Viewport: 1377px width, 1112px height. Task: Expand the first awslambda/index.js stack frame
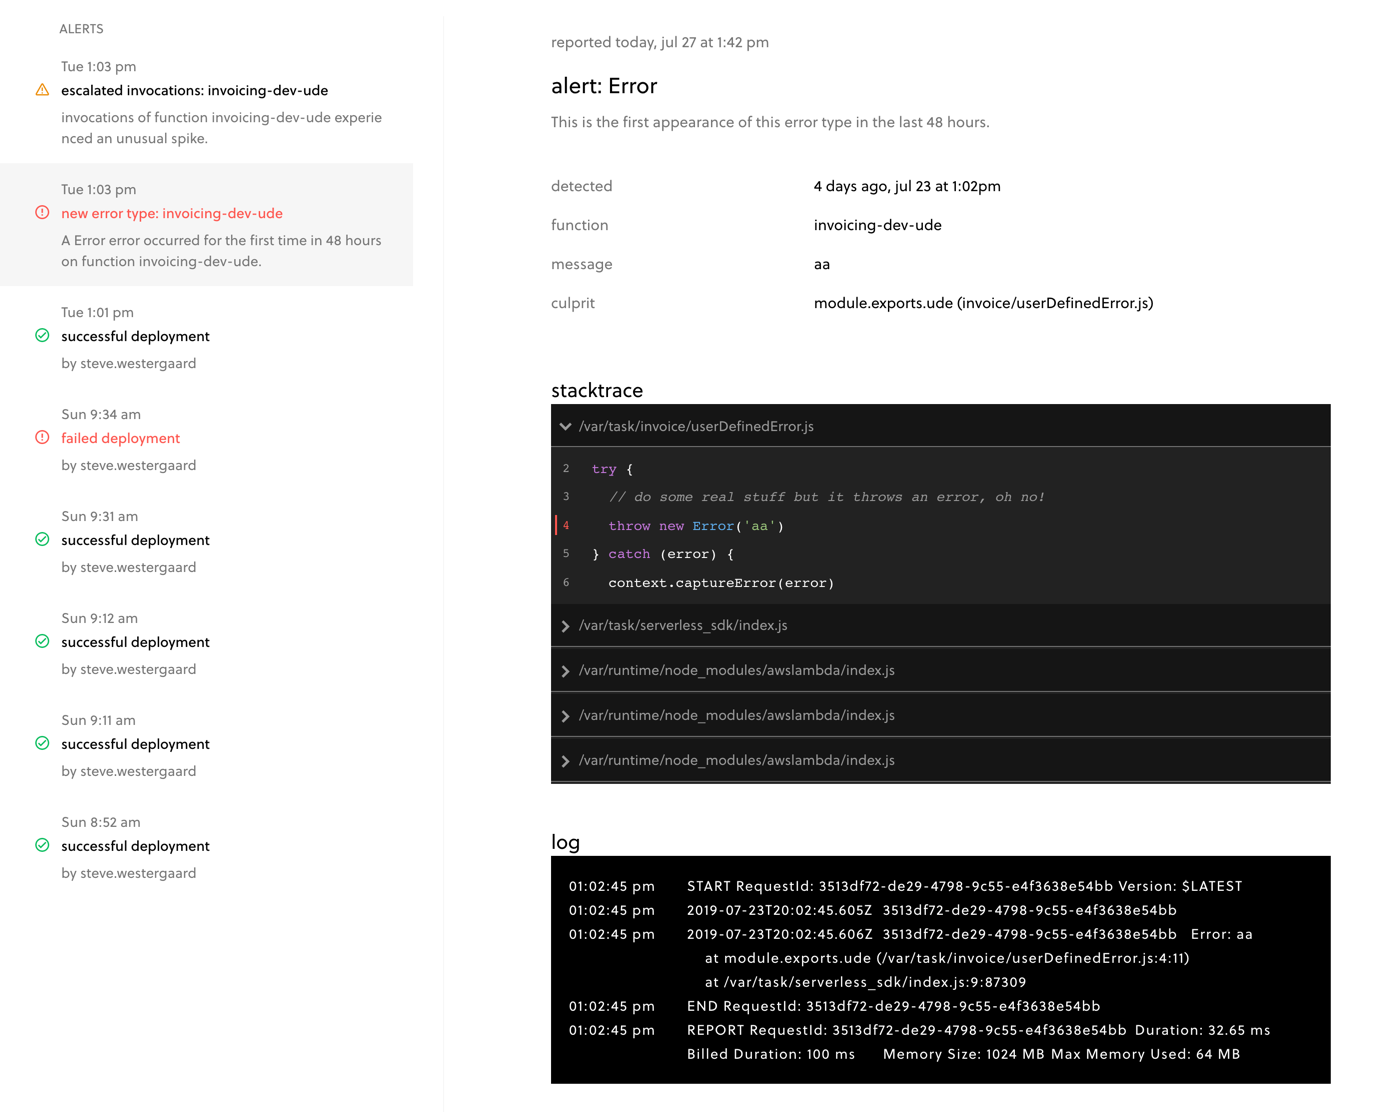tap(565, 670)
